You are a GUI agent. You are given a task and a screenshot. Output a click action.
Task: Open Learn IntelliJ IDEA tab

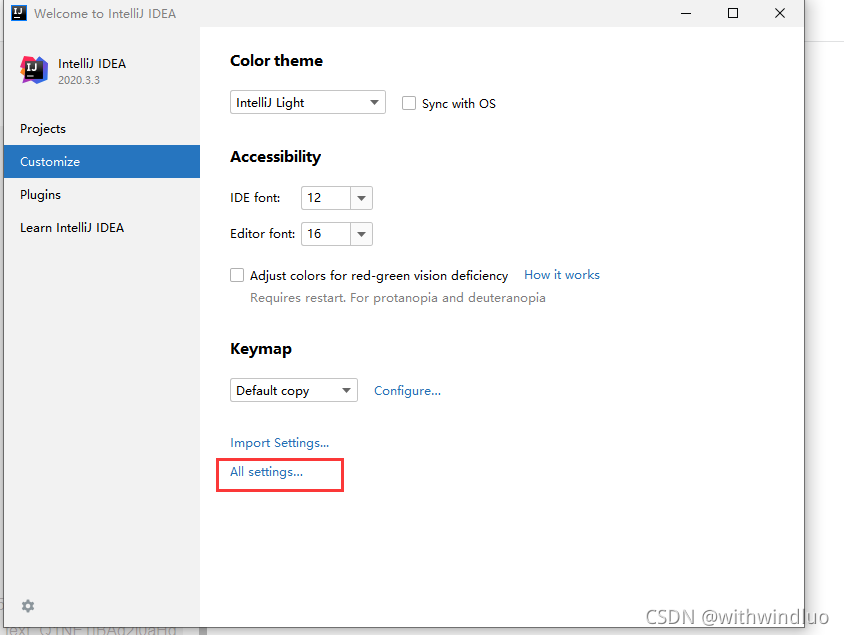pyautogui.click(x=102, y=228)
